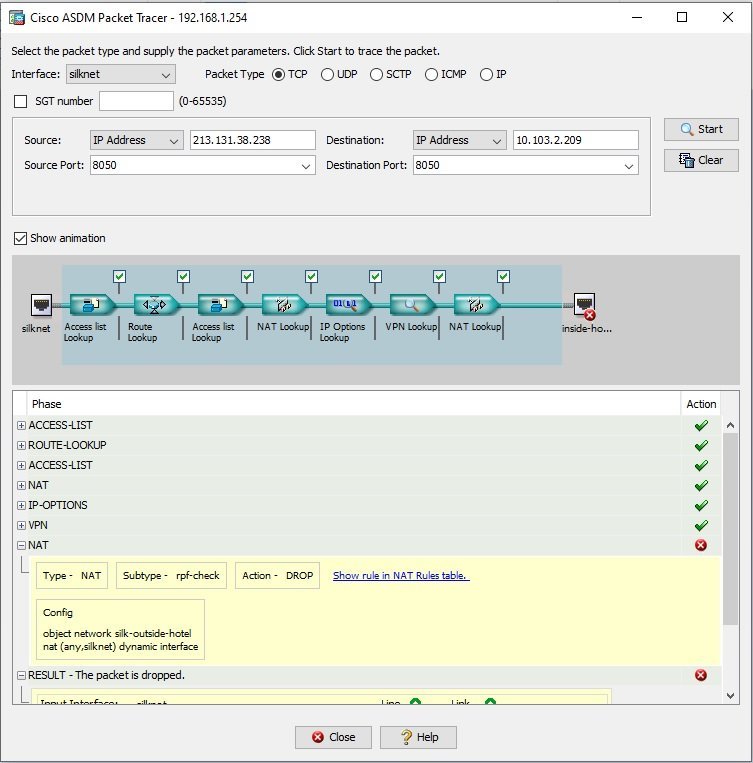
Task: Click the inside-ho... destination interface icon
Action: point(585,306)
